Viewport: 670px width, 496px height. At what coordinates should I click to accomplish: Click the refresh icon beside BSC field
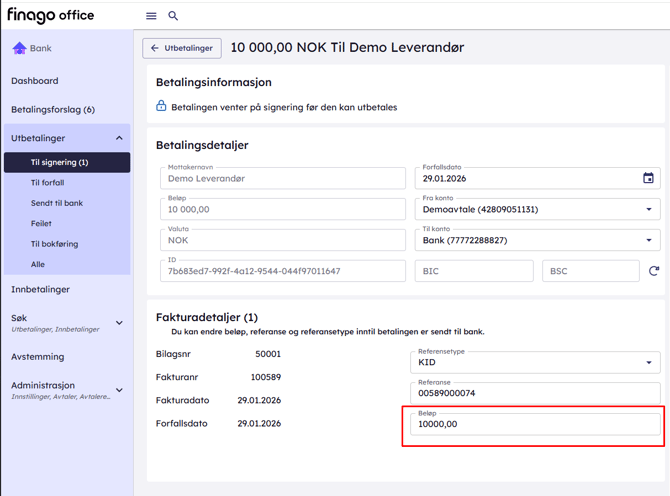(653, 271)
